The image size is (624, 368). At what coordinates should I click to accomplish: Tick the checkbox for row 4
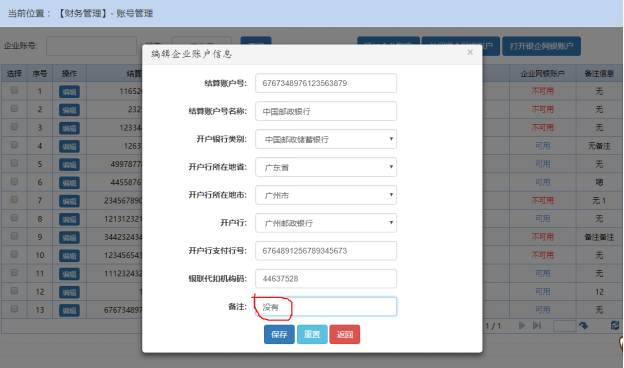[14, 145]
